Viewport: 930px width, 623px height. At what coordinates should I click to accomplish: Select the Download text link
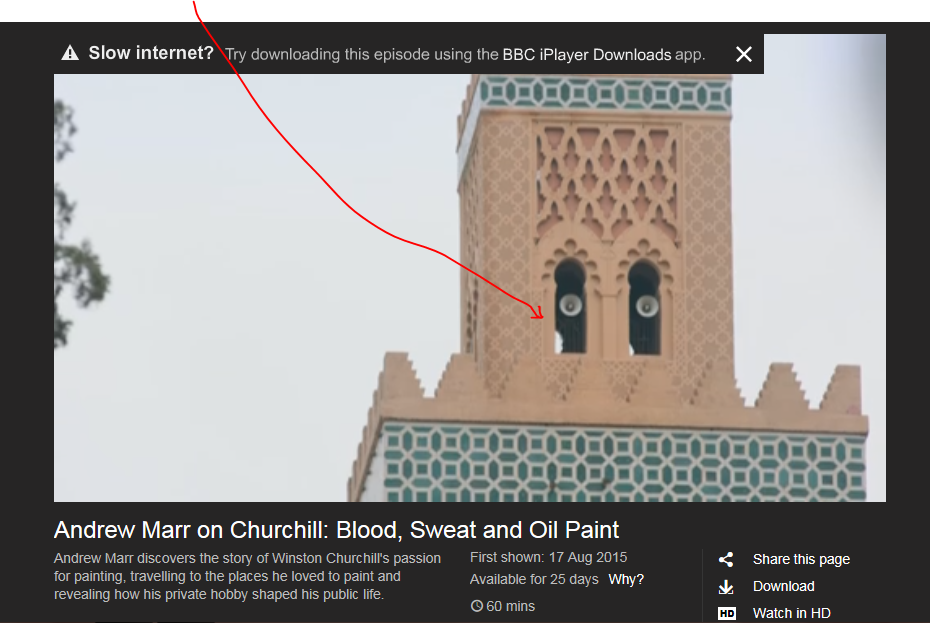pos(784,586)
